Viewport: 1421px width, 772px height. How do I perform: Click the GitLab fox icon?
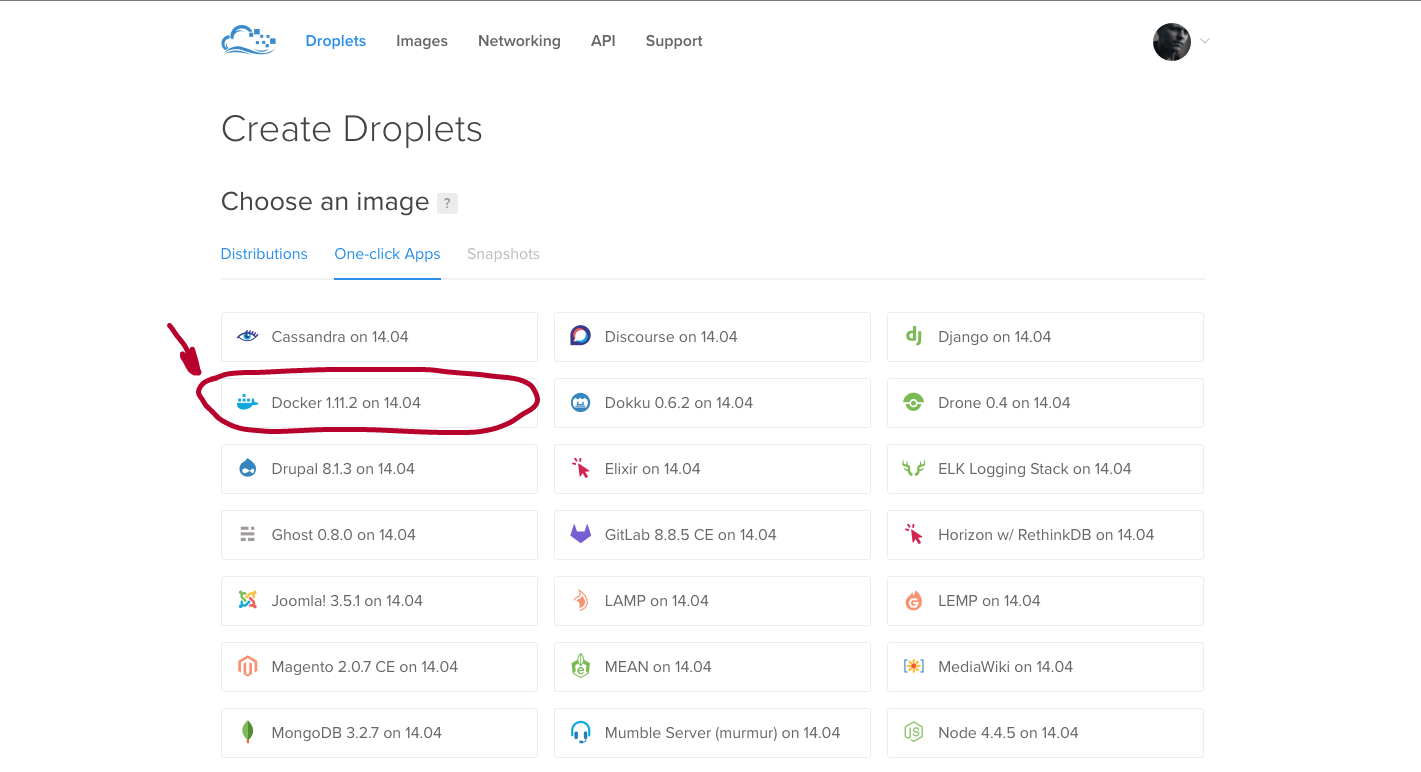(x=580, y=535)
